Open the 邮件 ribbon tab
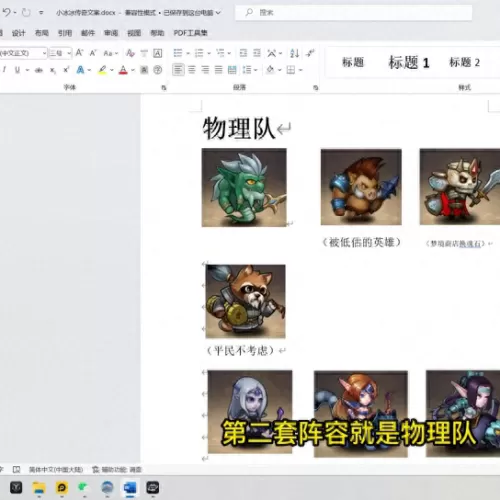The width and height of the screenshot is (500, 500). pos(88,33)
